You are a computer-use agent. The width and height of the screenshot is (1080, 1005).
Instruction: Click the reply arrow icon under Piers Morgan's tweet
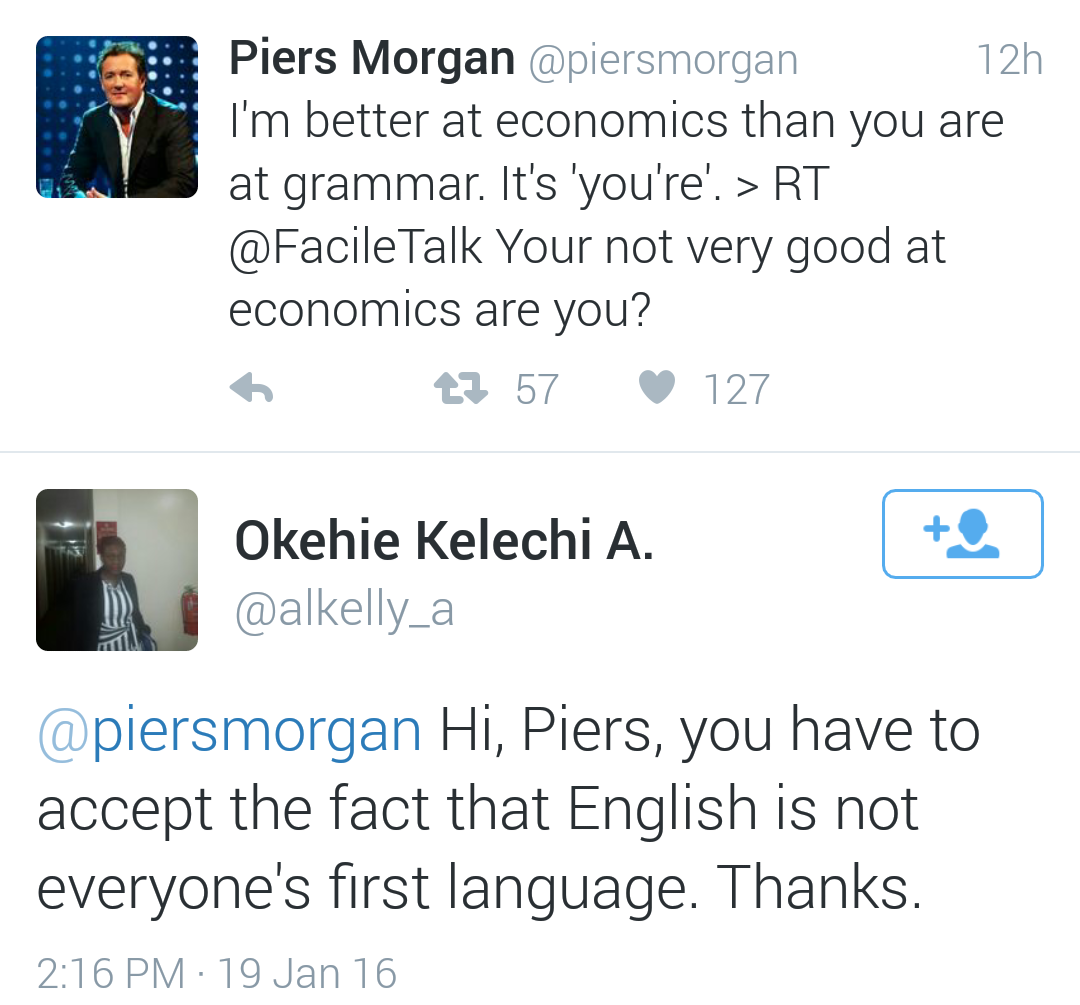point(251,389)
